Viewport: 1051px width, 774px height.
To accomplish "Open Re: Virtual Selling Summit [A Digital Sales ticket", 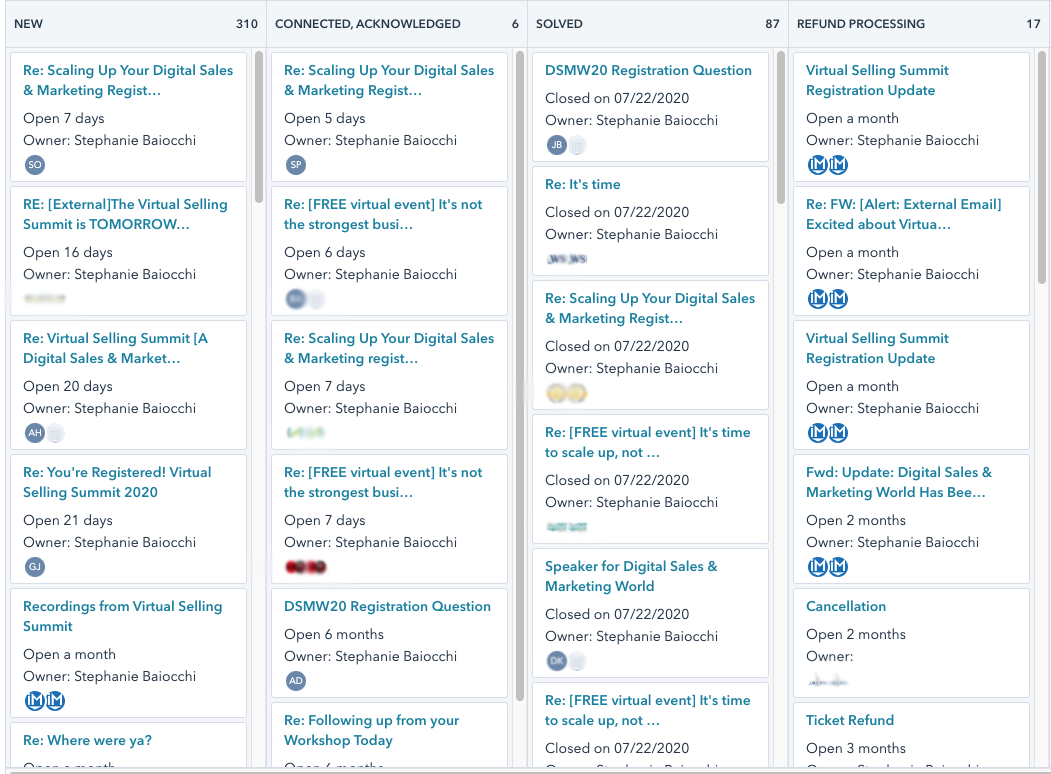I will point(115,348).
